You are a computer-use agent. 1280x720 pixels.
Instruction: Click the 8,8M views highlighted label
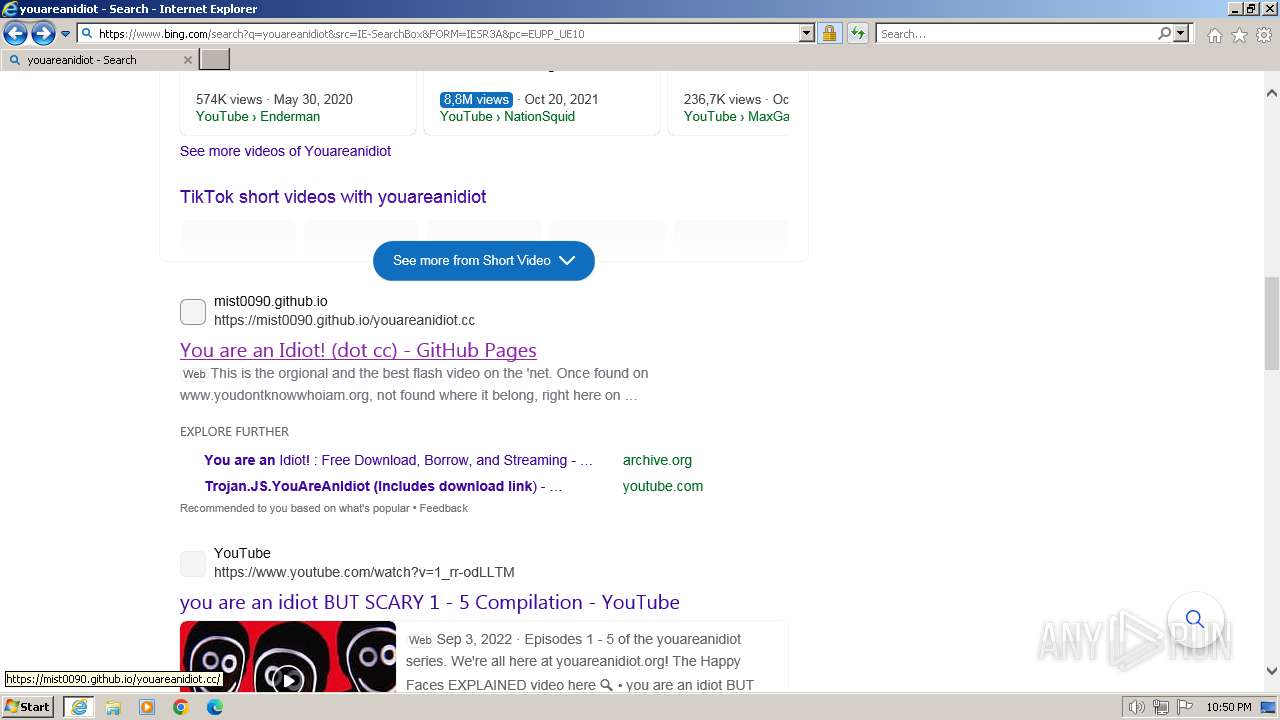point(477,99)
